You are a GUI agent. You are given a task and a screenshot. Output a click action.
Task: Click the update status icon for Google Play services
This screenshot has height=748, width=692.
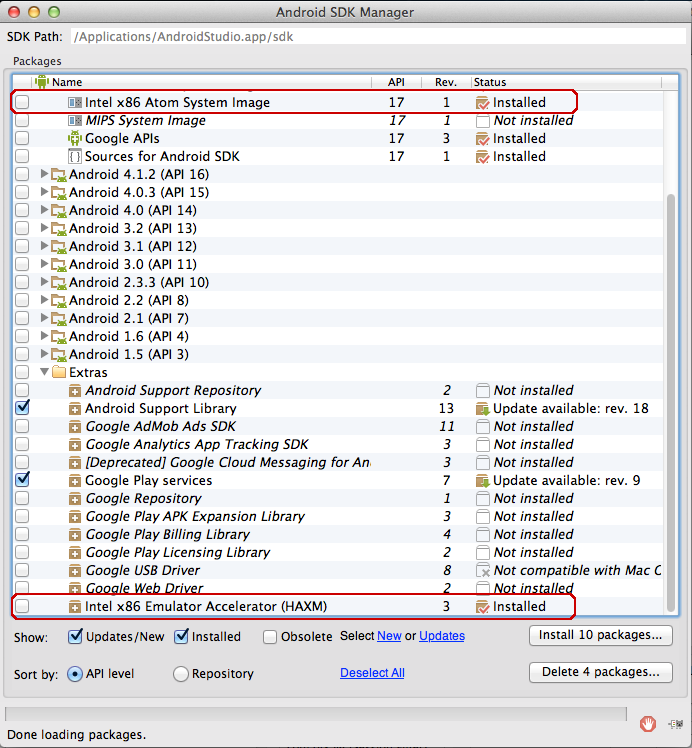483,481
